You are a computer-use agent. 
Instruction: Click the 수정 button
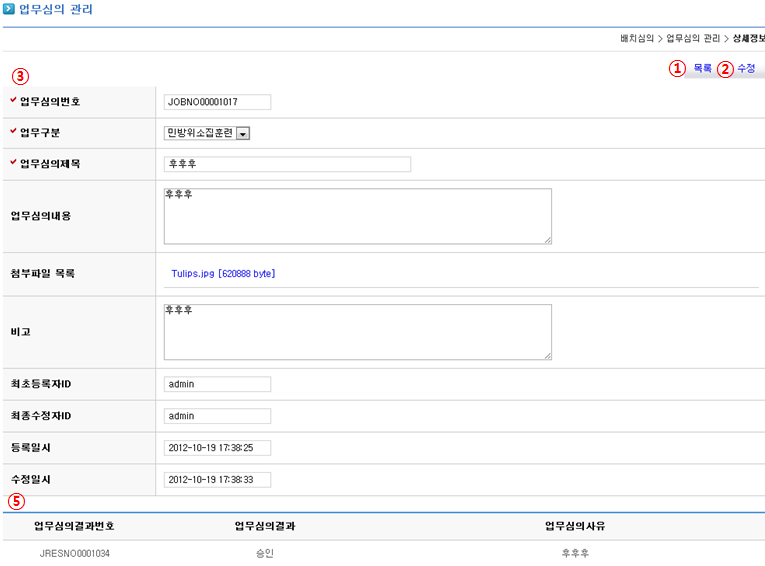pos(746,69)
